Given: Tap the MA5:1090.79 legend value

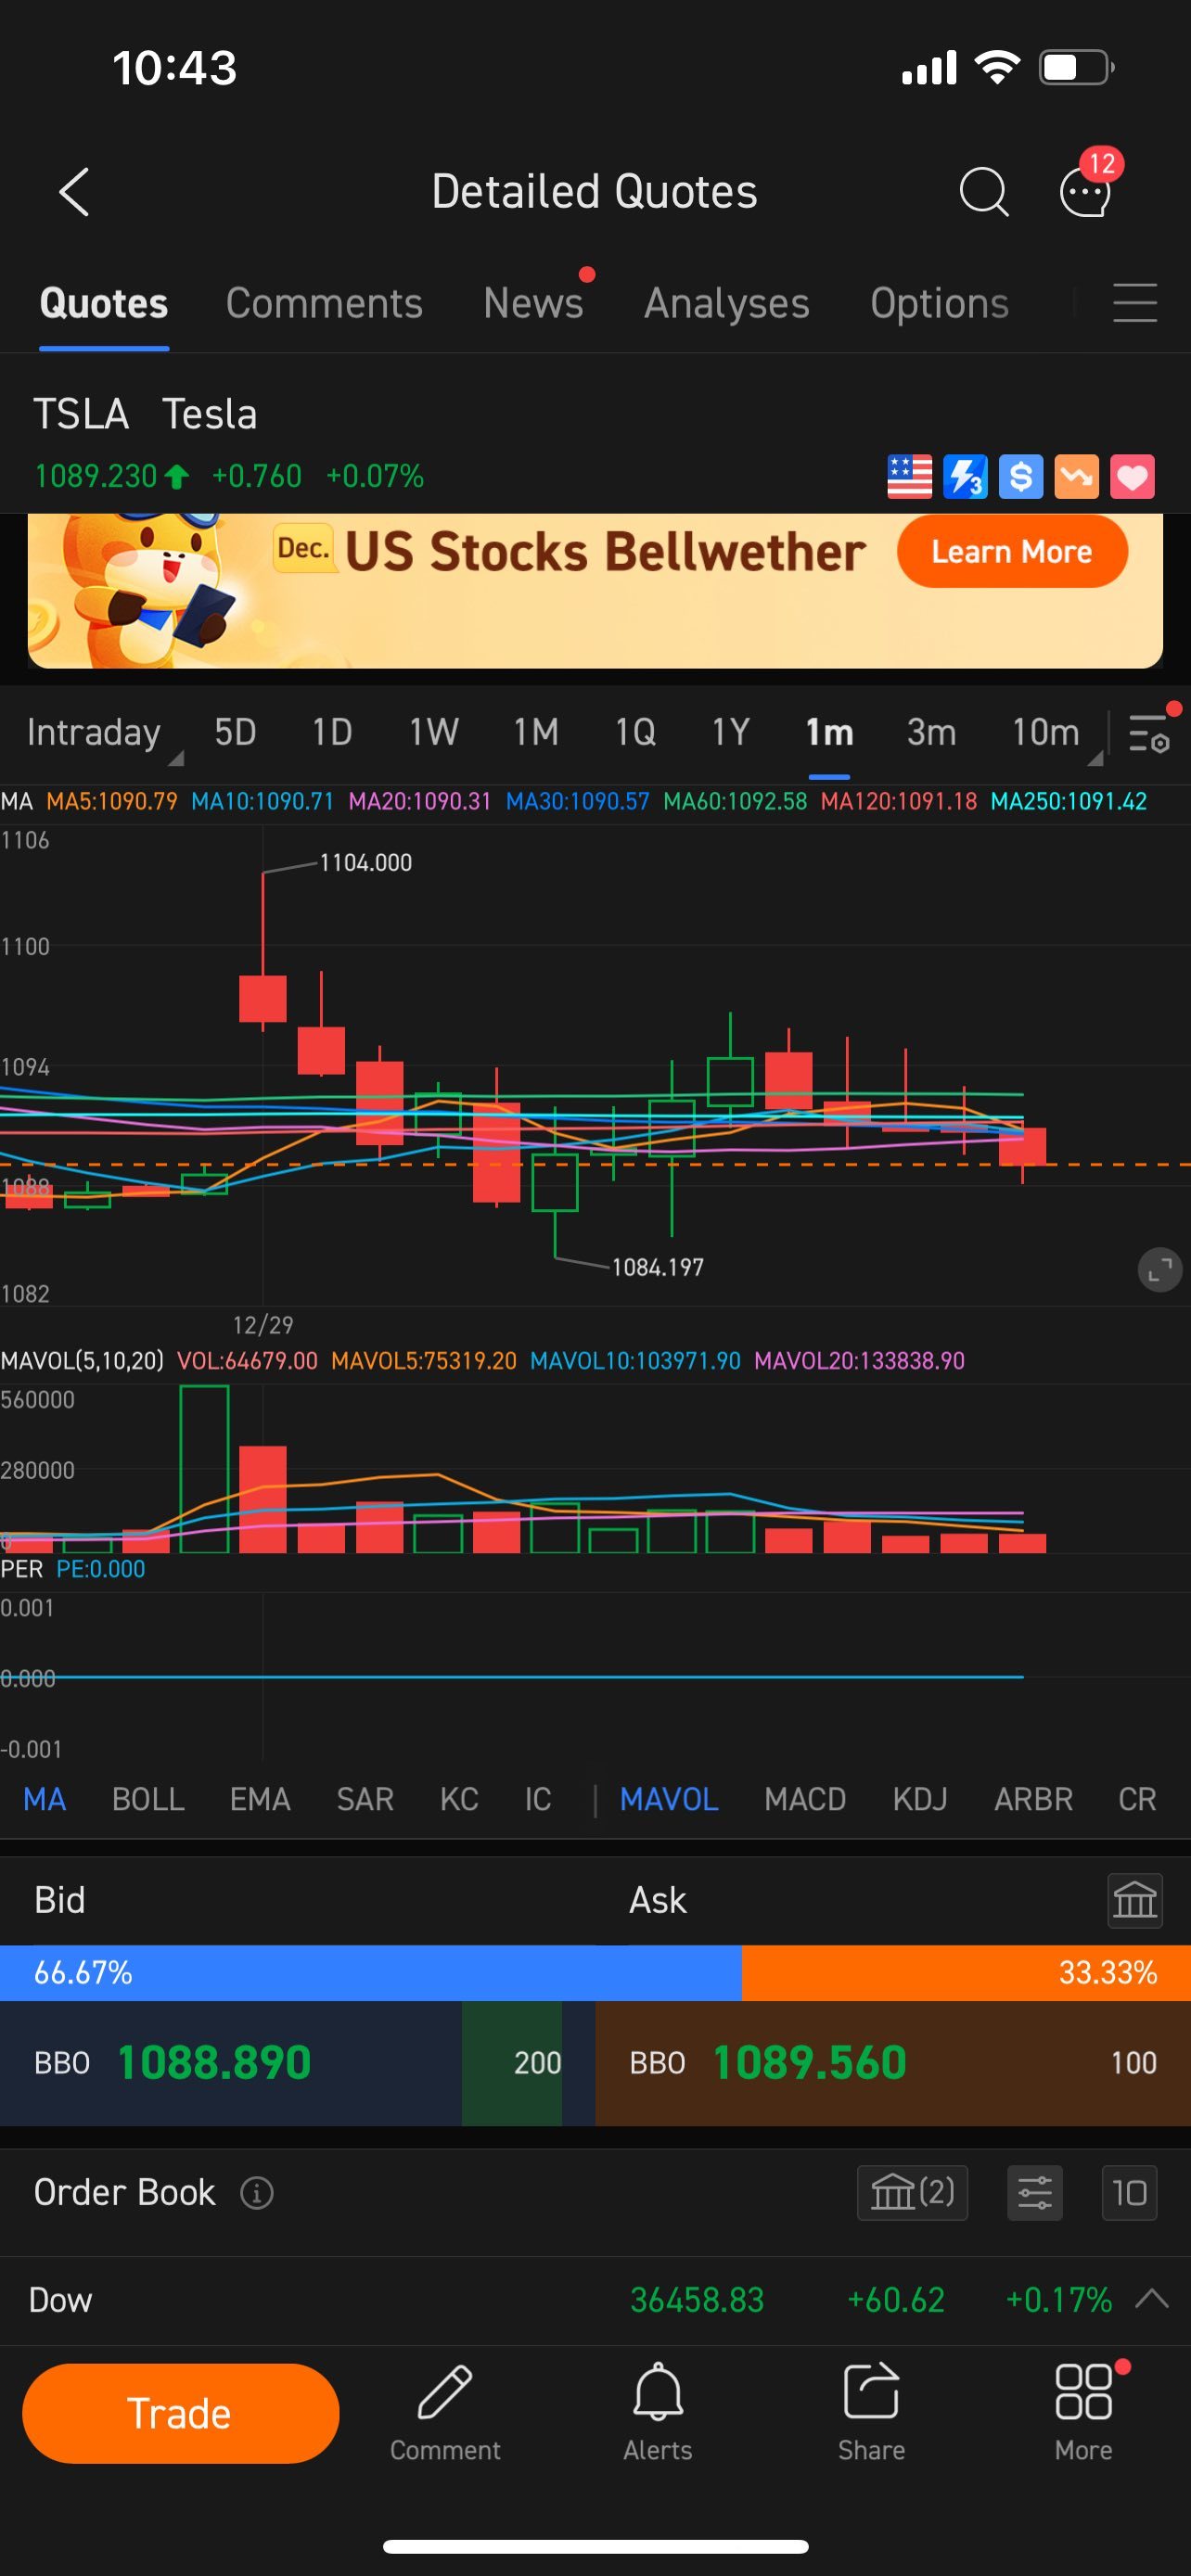Looking at the screenshot, I should (112, 801).
